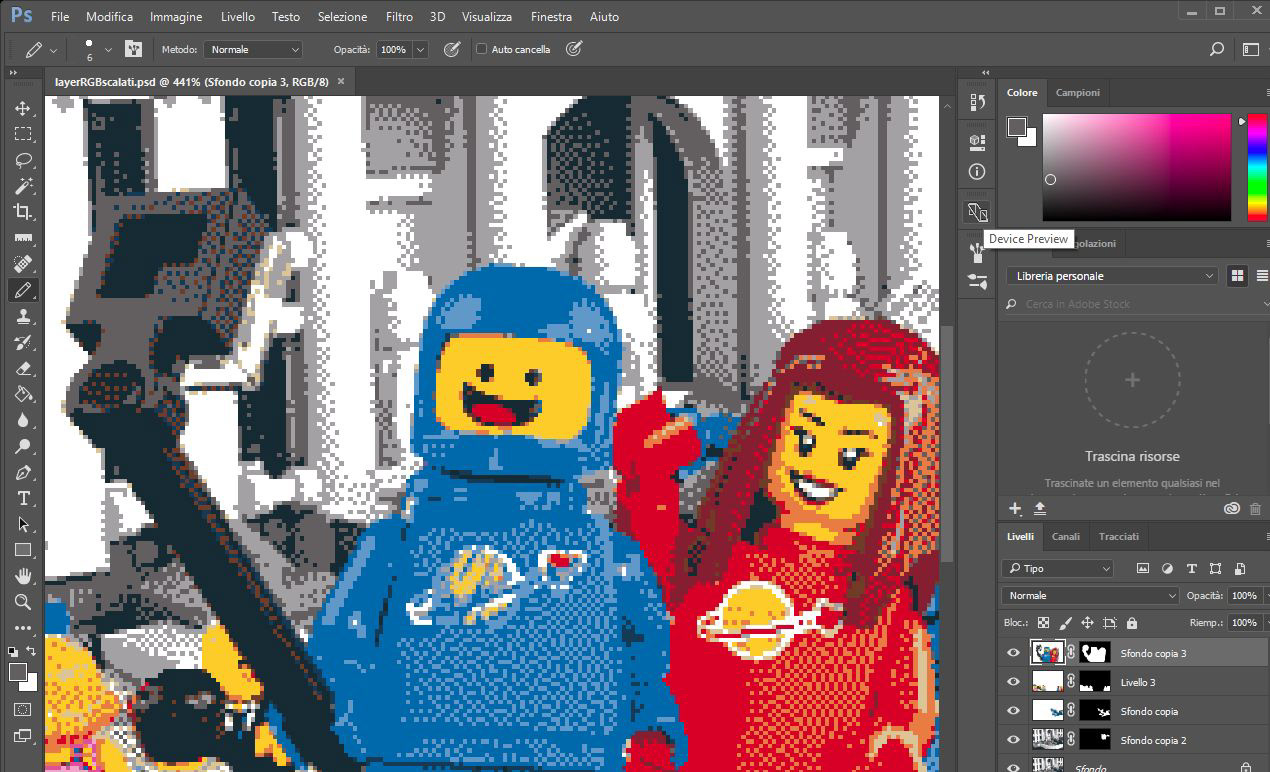Image resolution: width=1270 pixels, height=772 pixels.
Task: Open the Filtro menu
Action: (399, 17)
